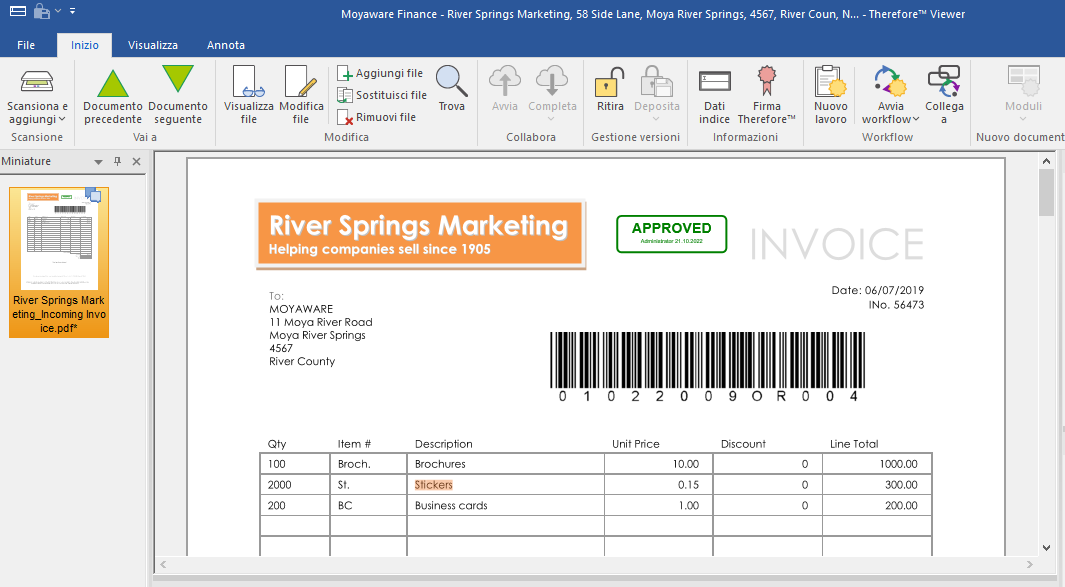
Task: Click the lock icon in the quick access toolbar
Action: pos(42,11)
